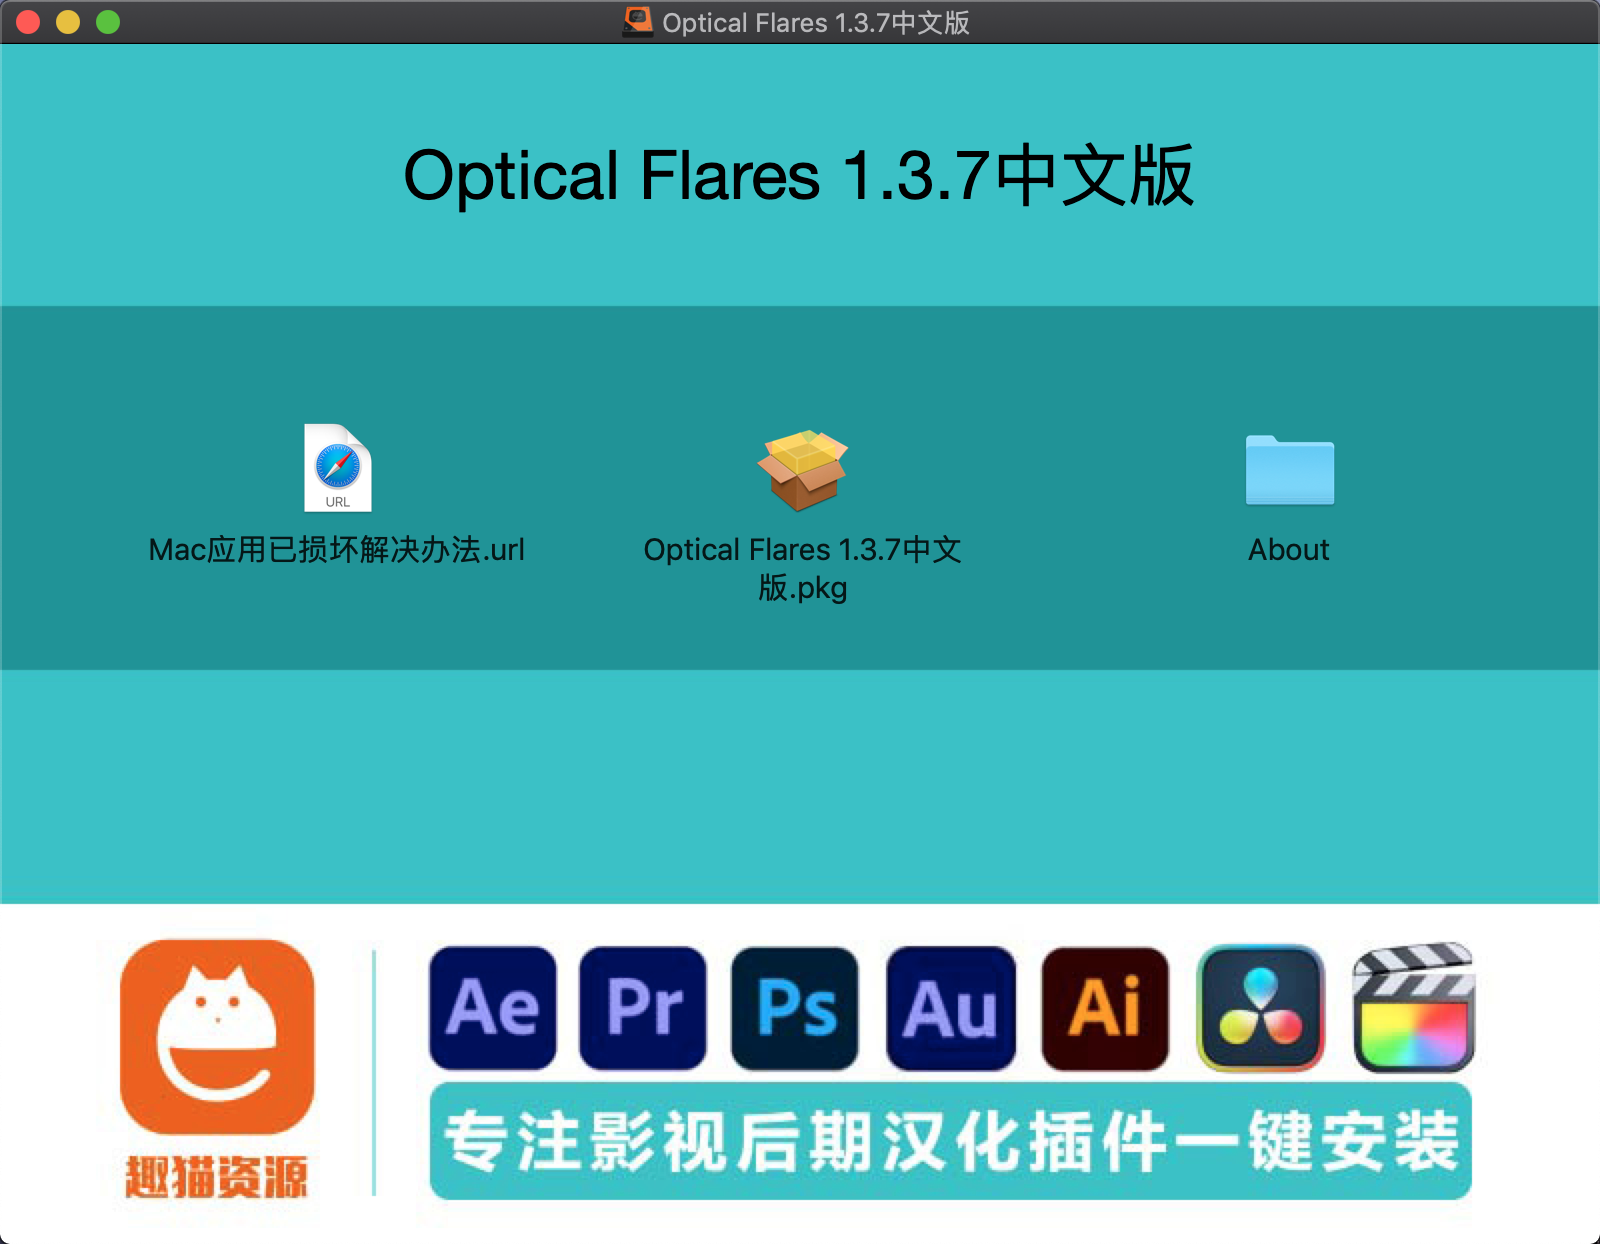Click the large Optical Flares 1.3.7中文版 heading
This screenshot has width=1600, height=1244.
click(798, 176)
